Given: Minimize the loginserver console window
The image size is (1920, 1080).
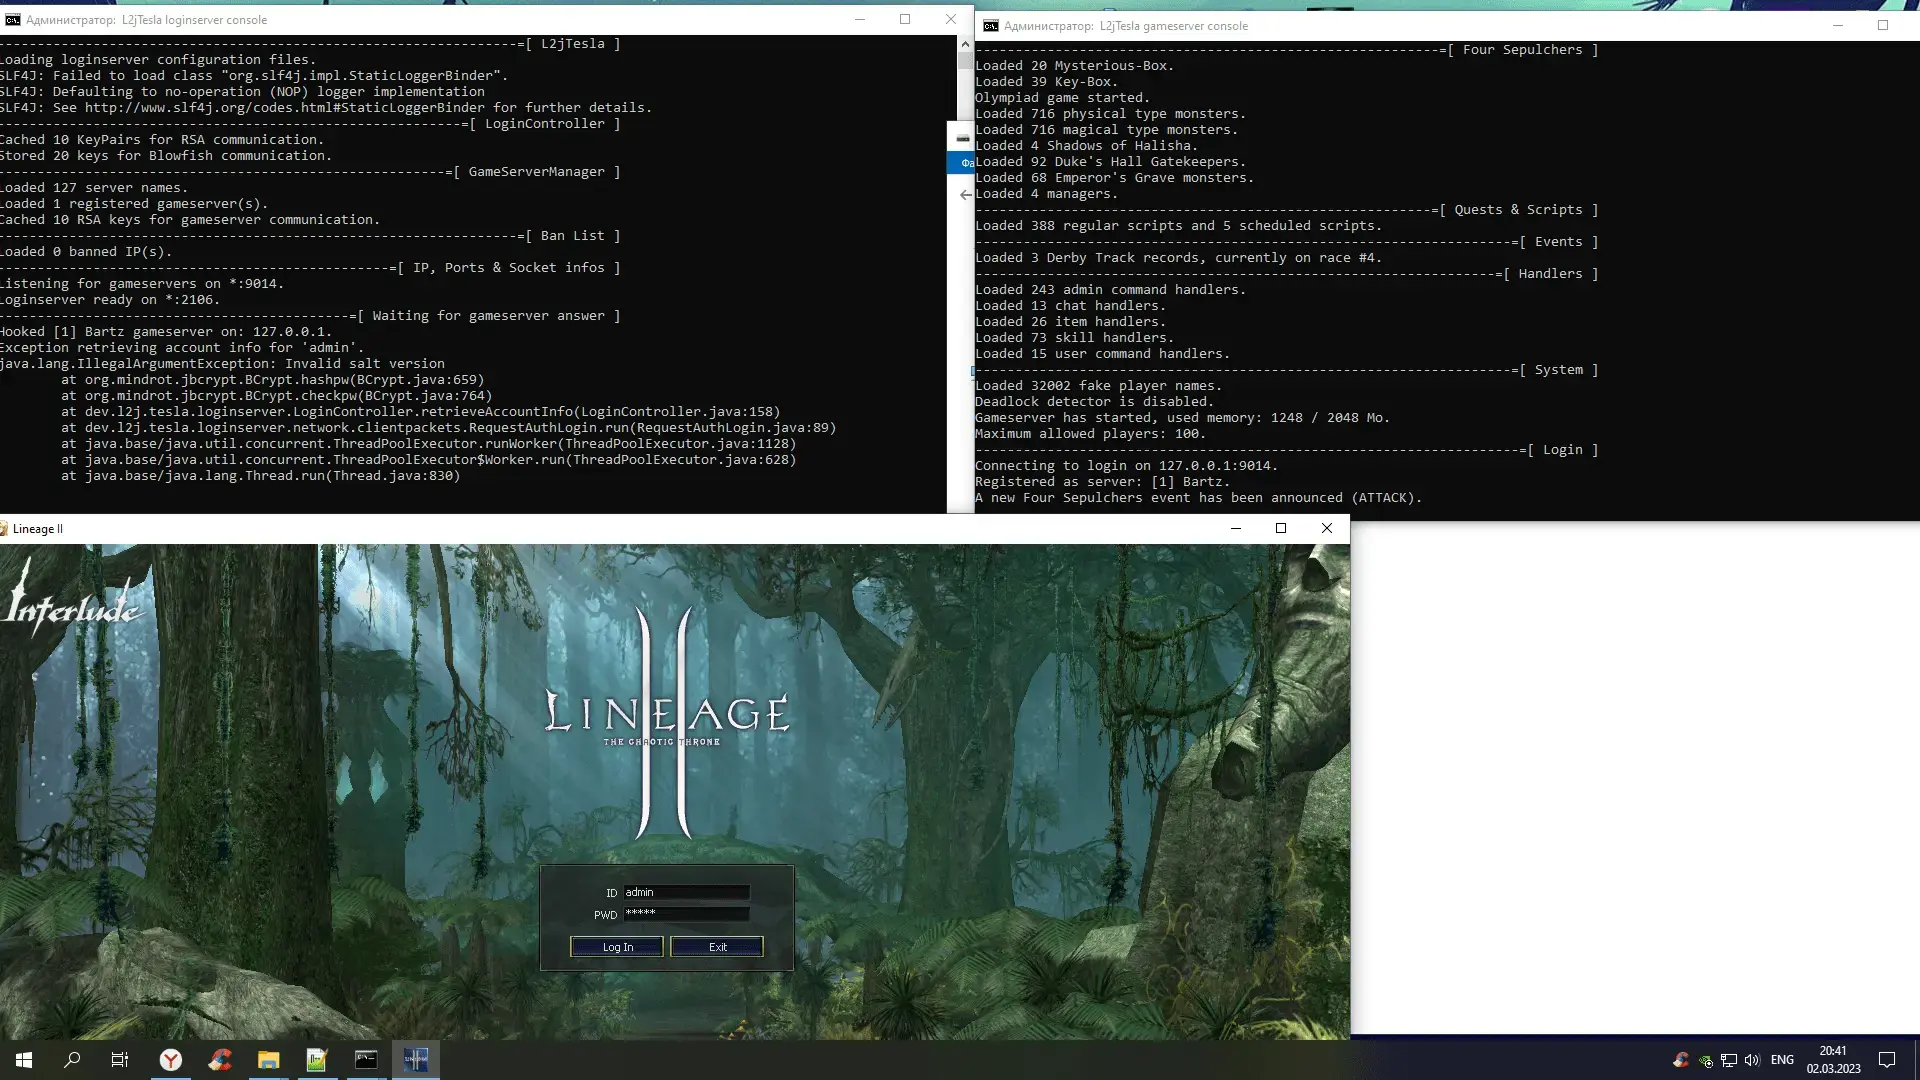Looking at the screenshot, I should click(x=859, y=19).
